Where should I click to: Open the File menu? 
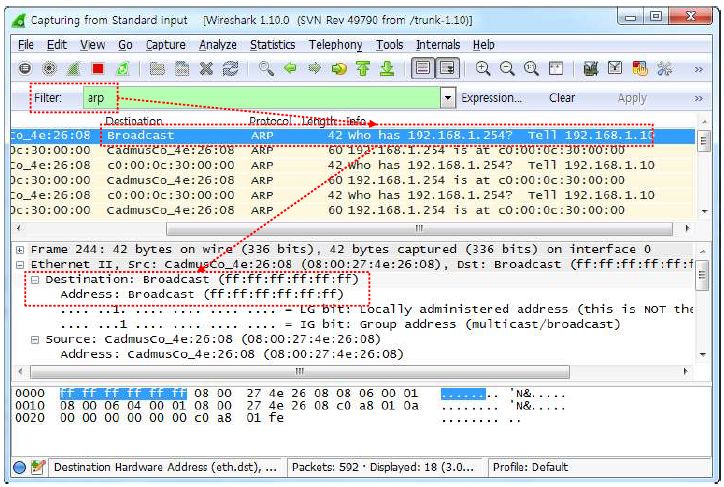point(26,45)
